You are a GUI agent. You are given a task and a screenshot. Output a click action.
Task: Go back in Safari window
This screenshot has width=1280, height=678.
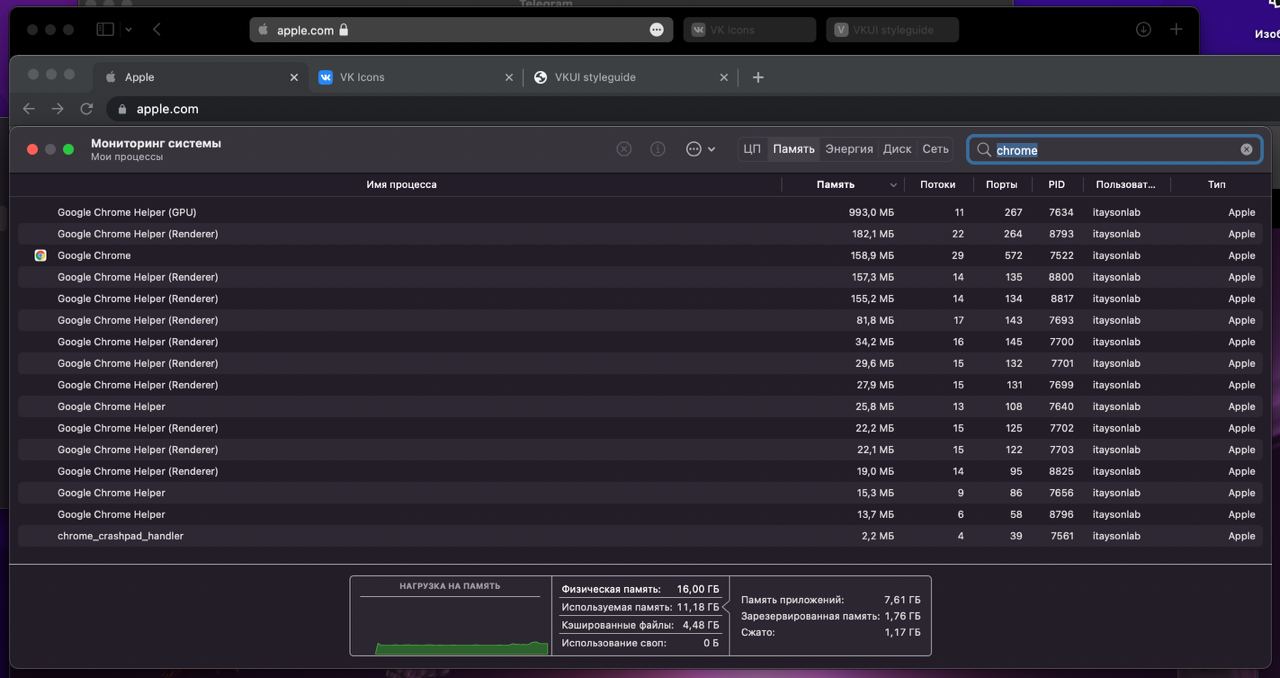157,30
